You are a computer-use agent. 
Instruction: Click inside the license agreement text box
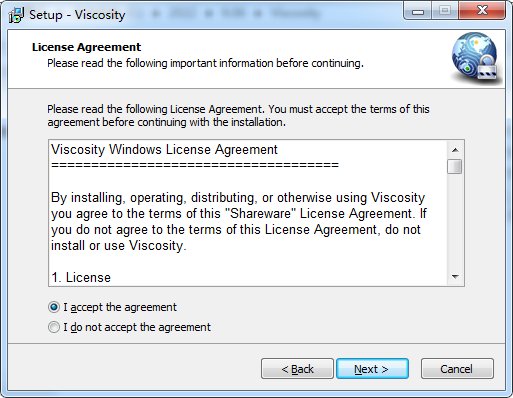coord(248,213)
